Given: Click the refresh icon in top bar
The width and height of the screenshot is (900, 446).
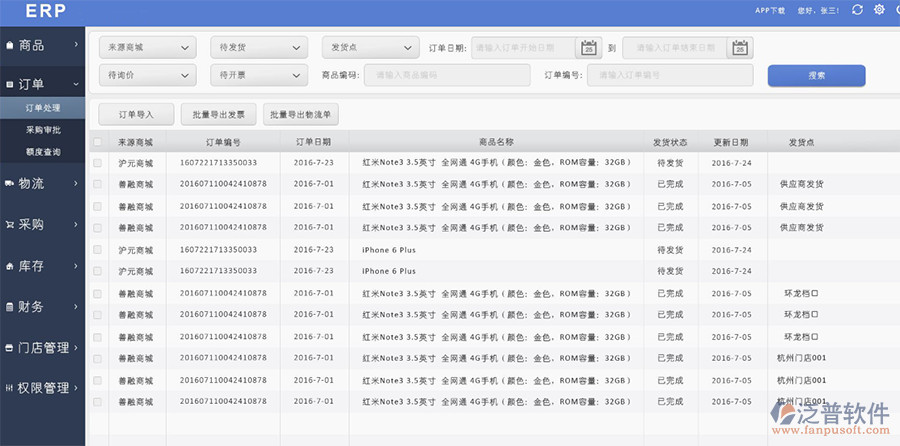Looking at the screenshot, I should 857,10.
